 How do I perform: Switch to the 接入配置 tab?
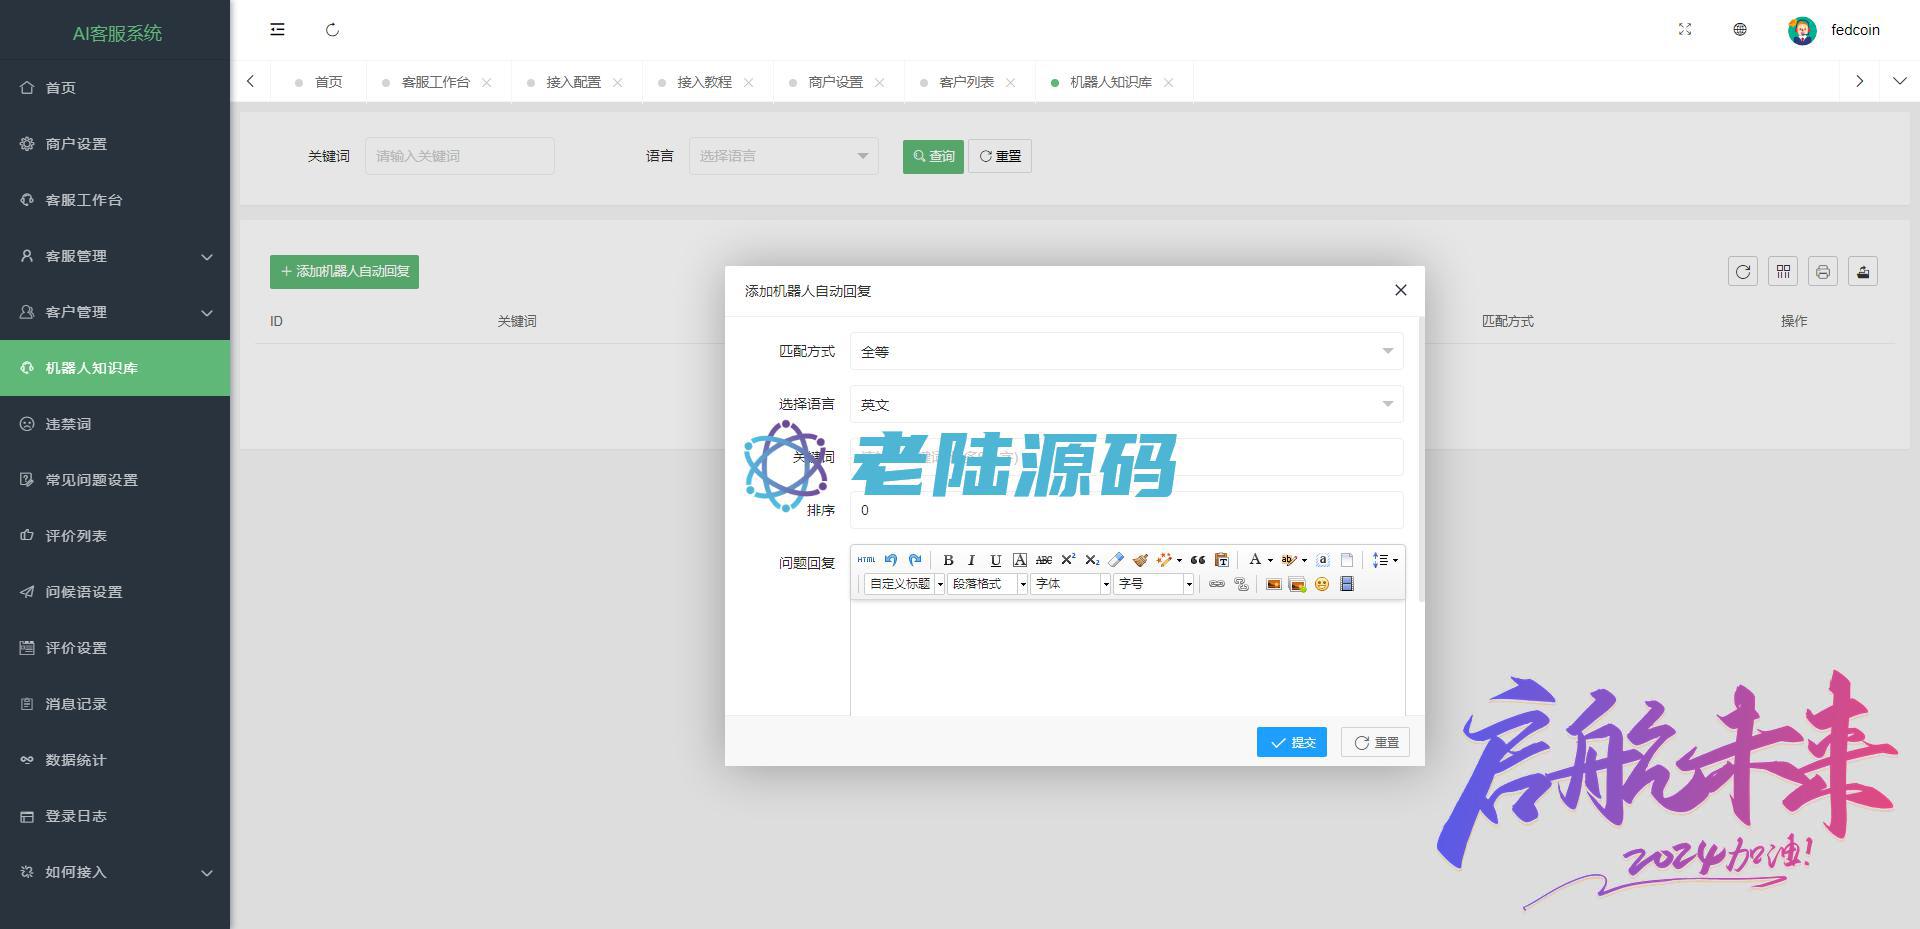(x=573, y=82)
